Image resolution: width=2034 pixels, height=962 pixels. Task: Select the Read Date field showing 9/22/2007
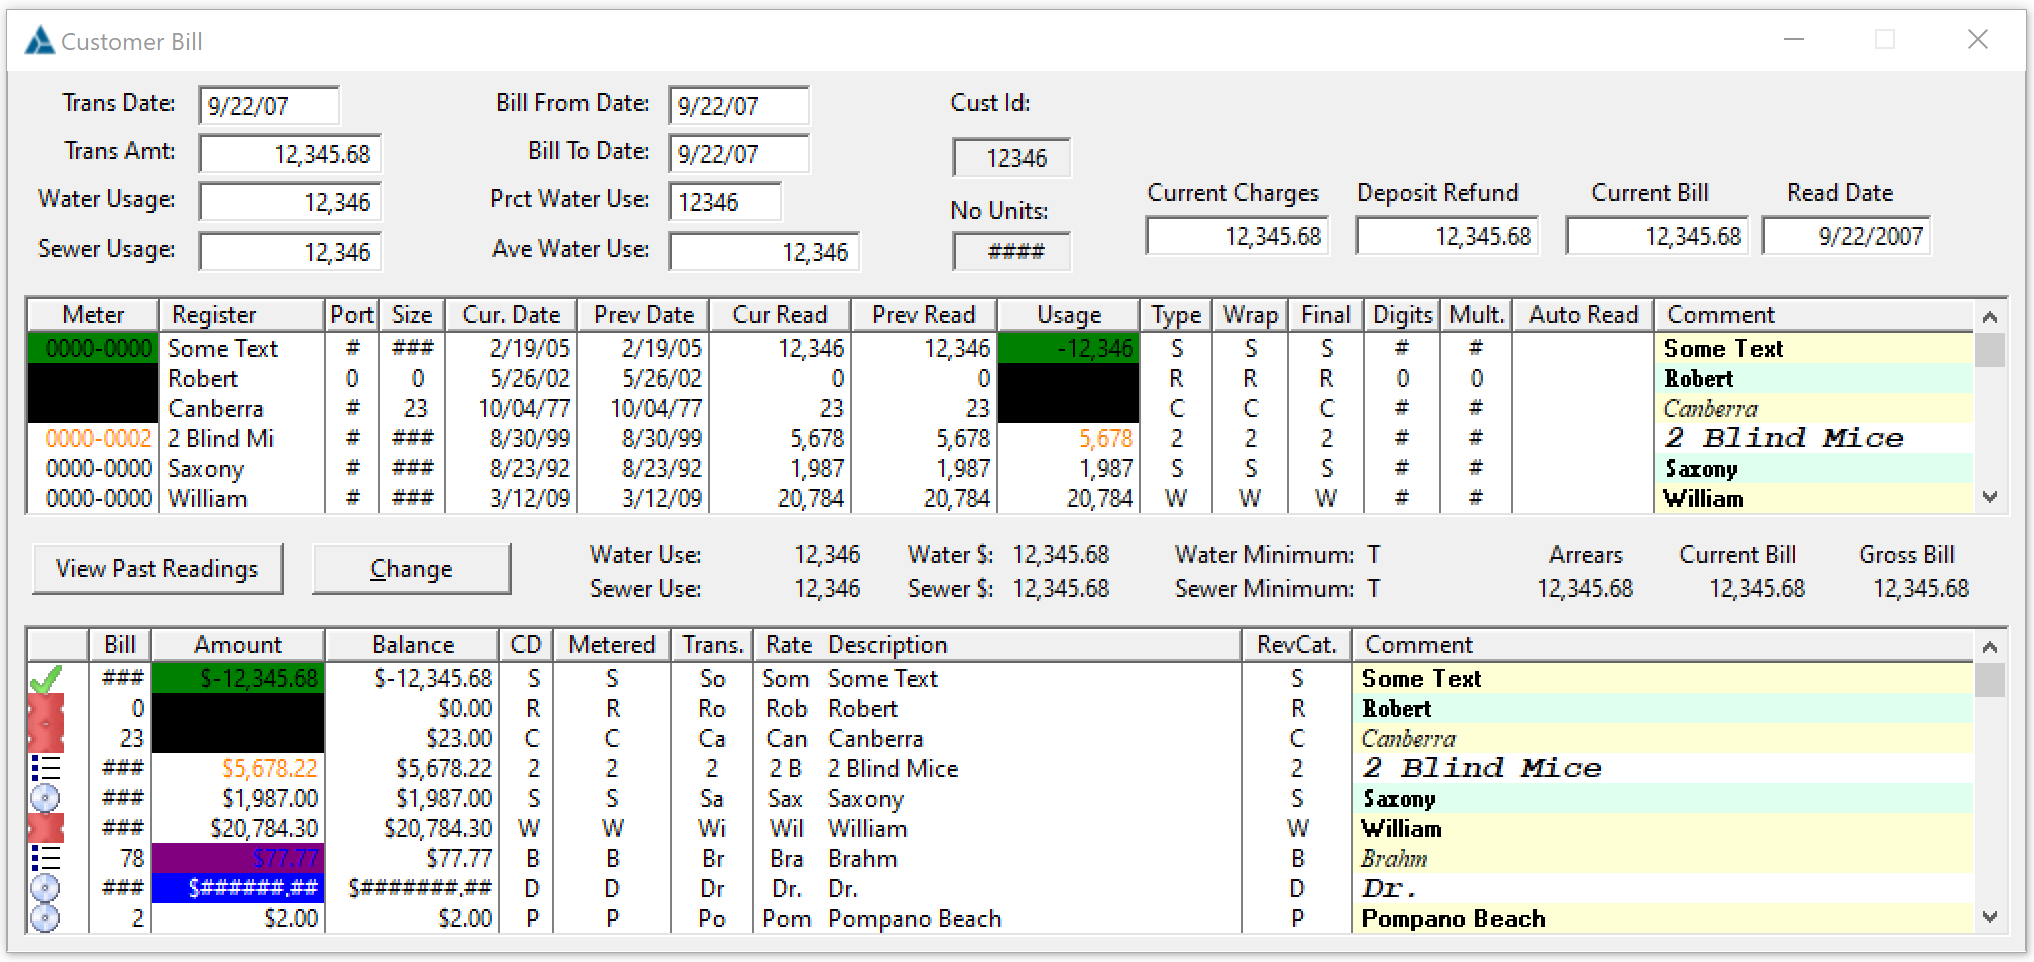[1845, 237]
